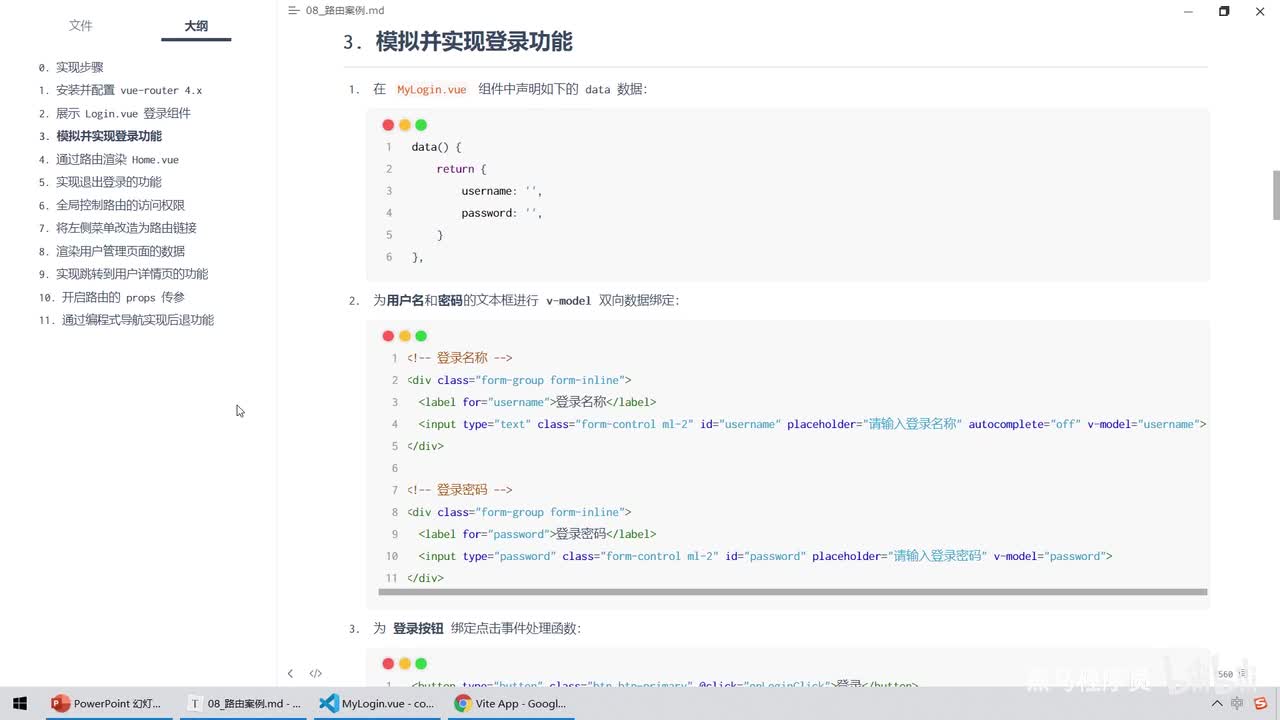Click the horizontal scrollbar of the HTML code block
The image size is (1280, 720).
tap(793, 592)
